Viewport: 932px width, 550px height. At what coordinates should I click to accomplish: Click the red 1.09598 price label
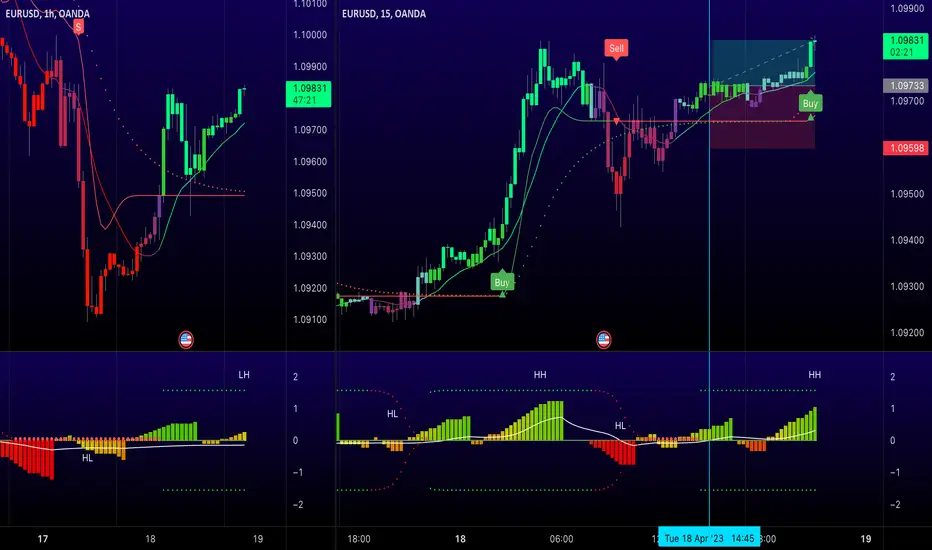pos(905,148)
